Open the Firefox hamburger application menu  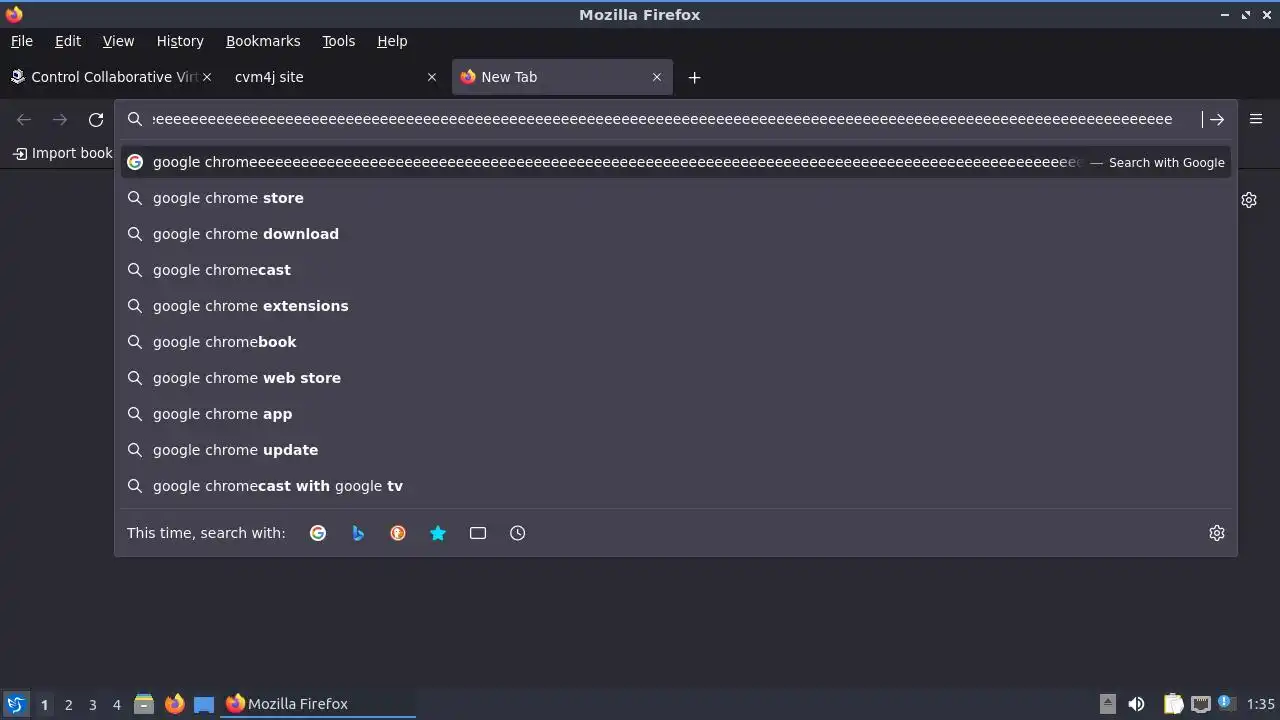(1256, 119)
